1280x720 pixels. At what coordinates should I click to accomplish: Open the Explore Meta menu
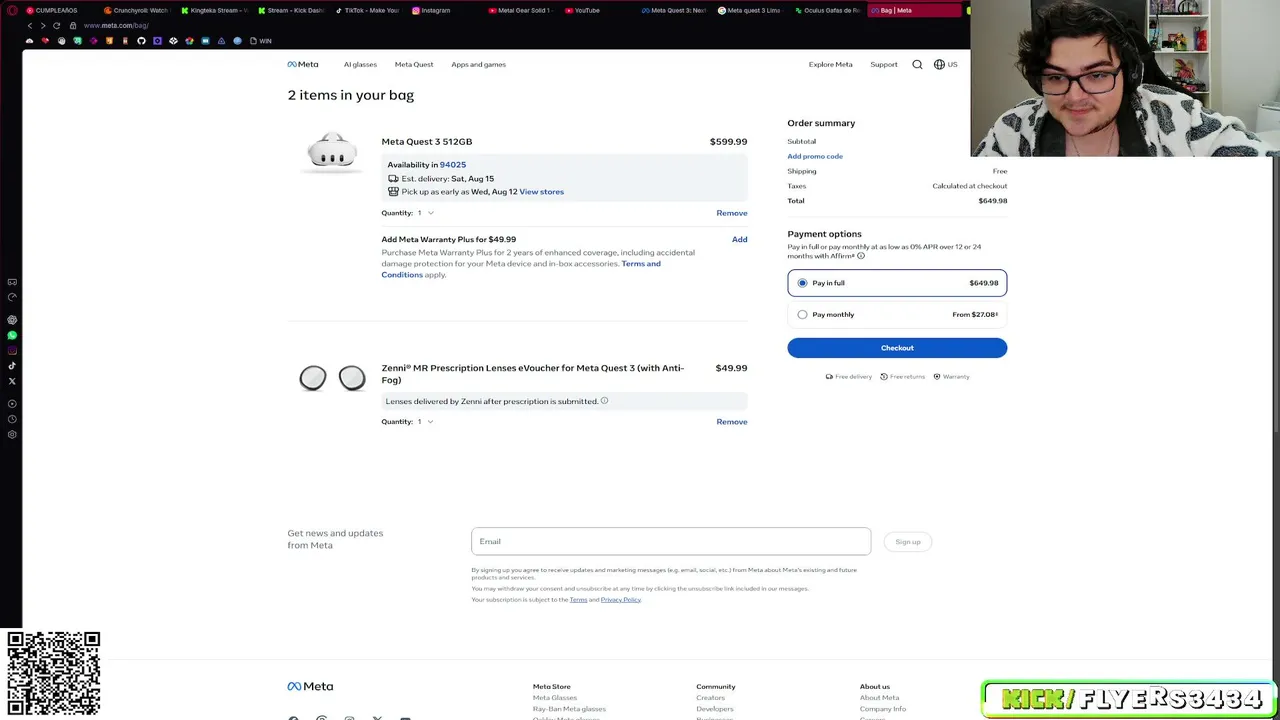[831, 64]
